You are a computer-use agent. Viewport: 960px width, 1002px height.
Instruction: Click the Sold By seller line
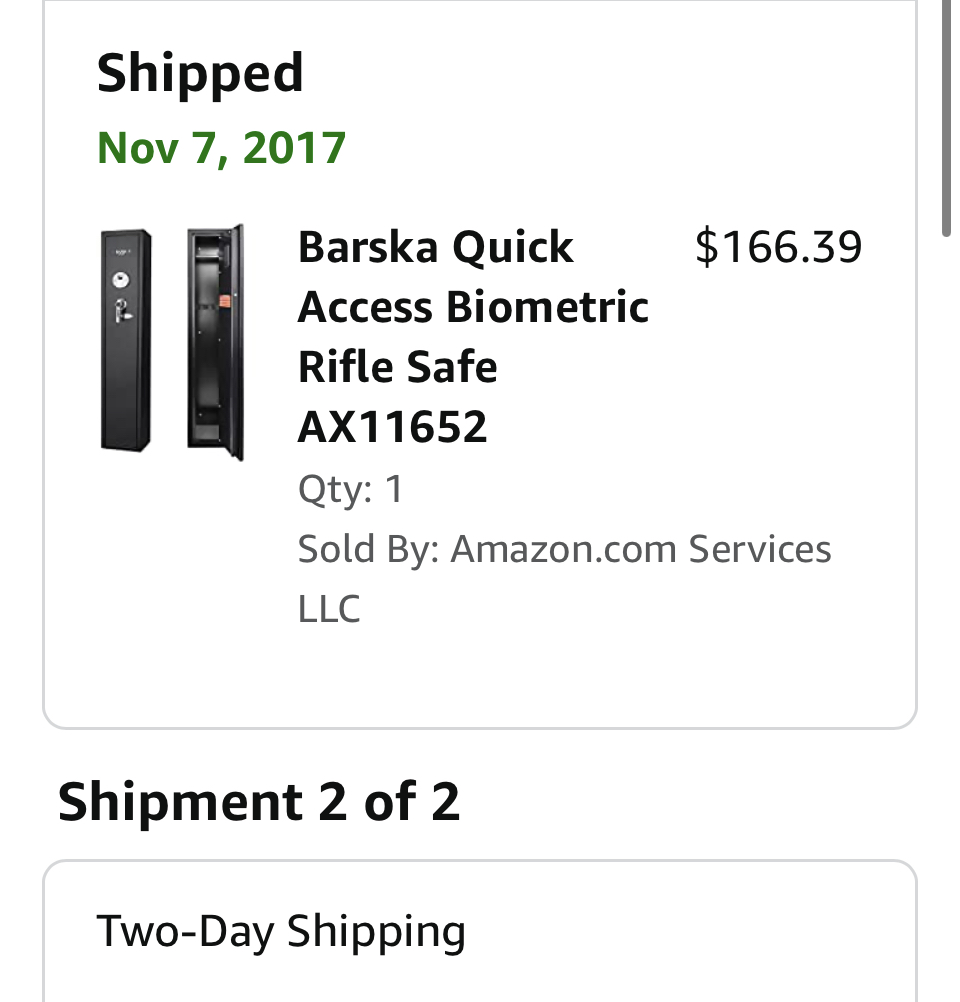coord(564,549)
